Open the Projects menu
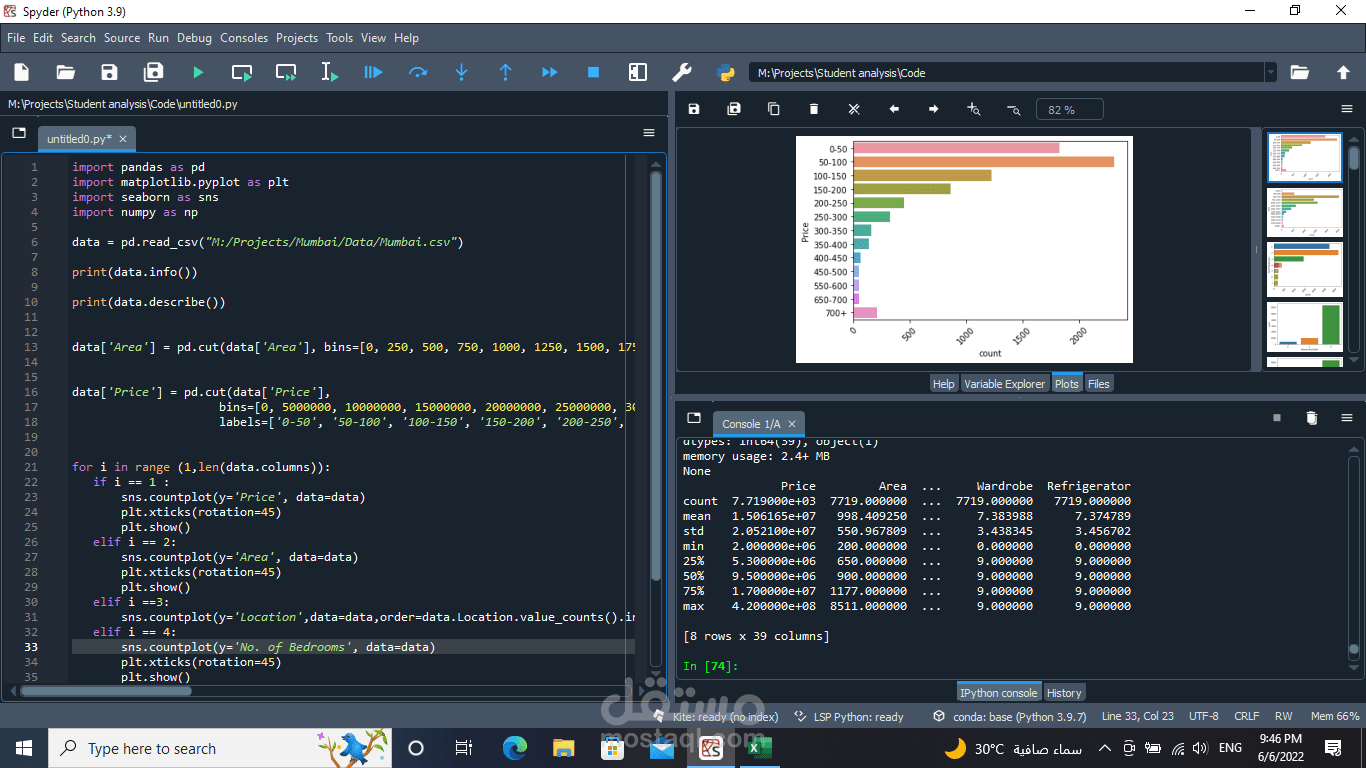This screenshot has width=1366, height=768. (x=297, y=38)
